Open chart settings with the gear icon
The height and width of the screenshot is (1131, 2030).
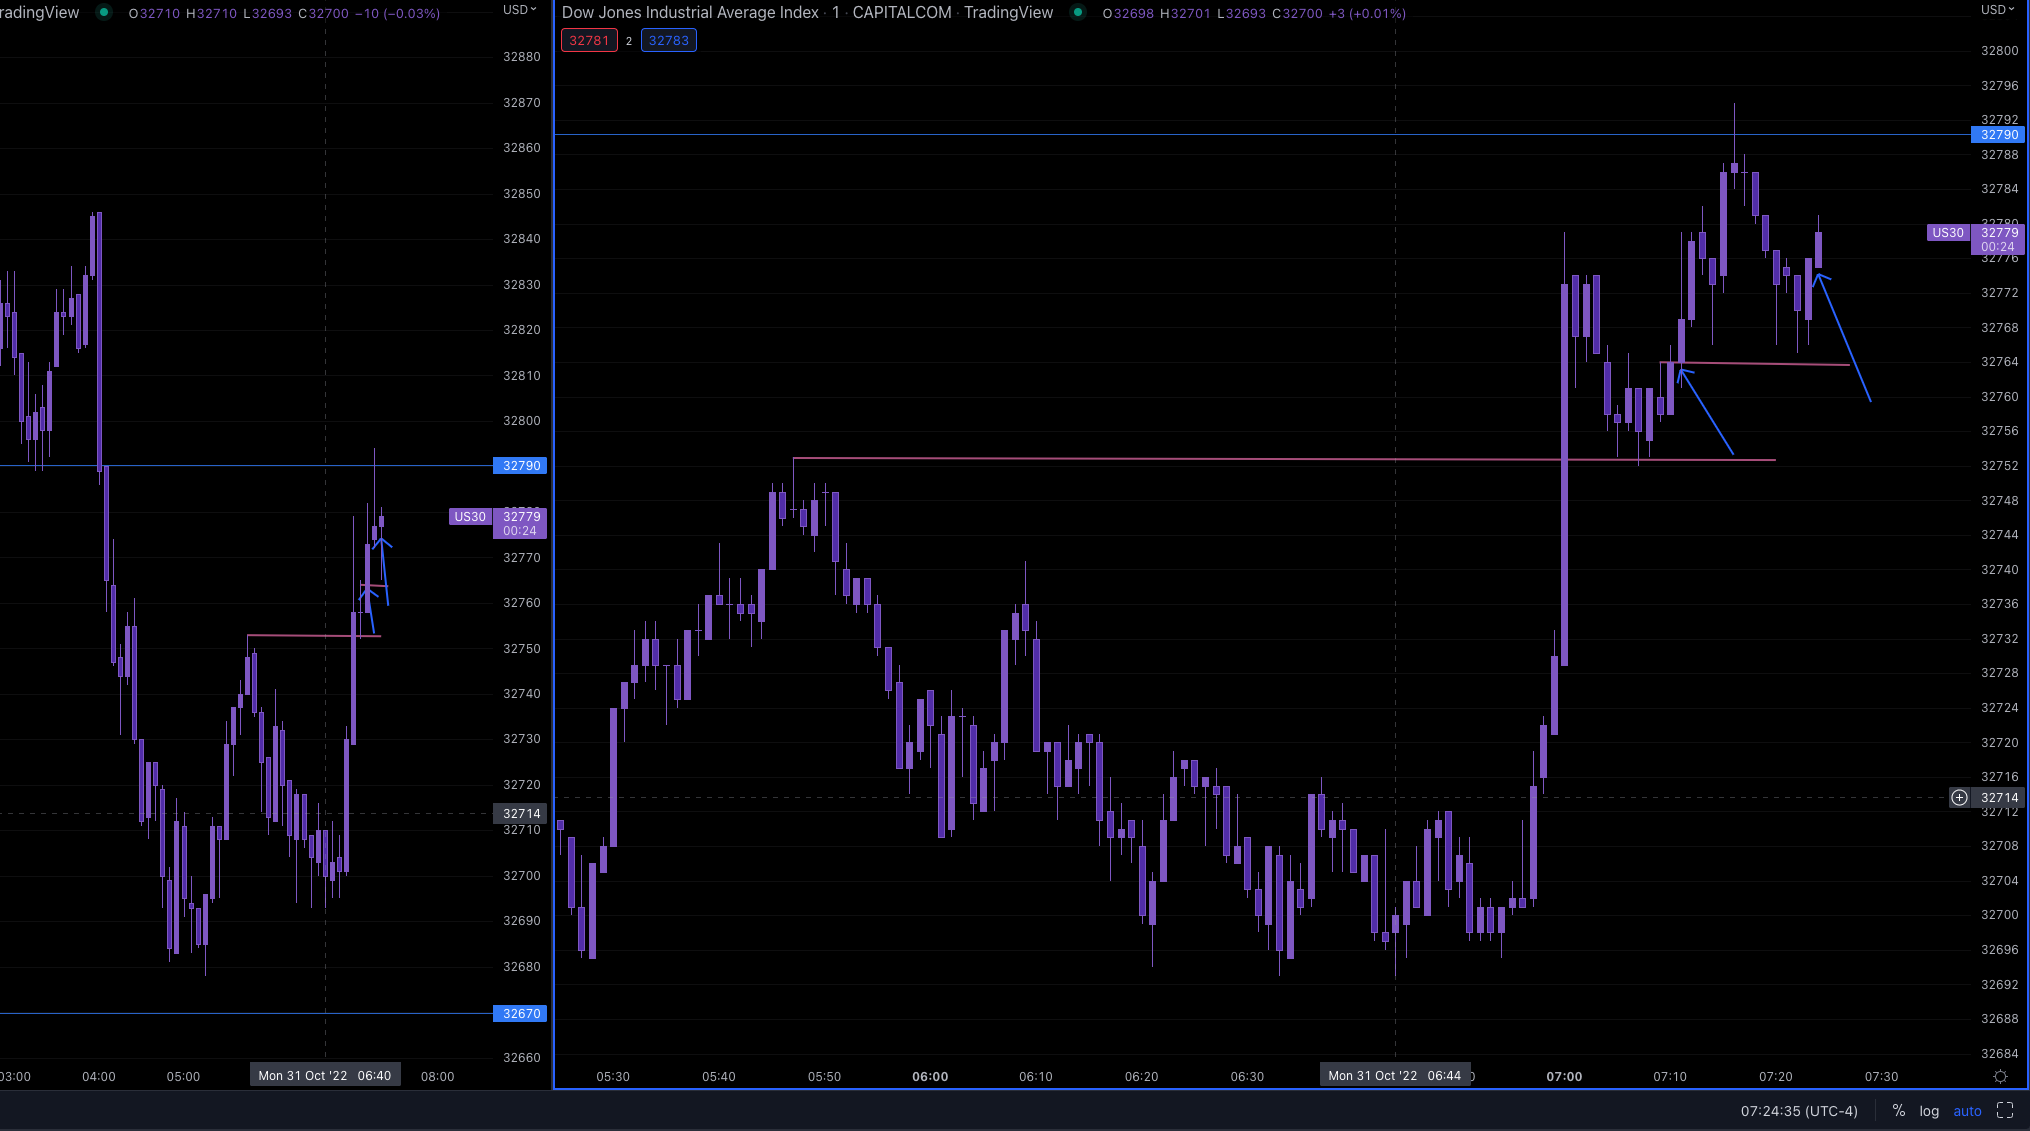[x=2000, y=1076]
